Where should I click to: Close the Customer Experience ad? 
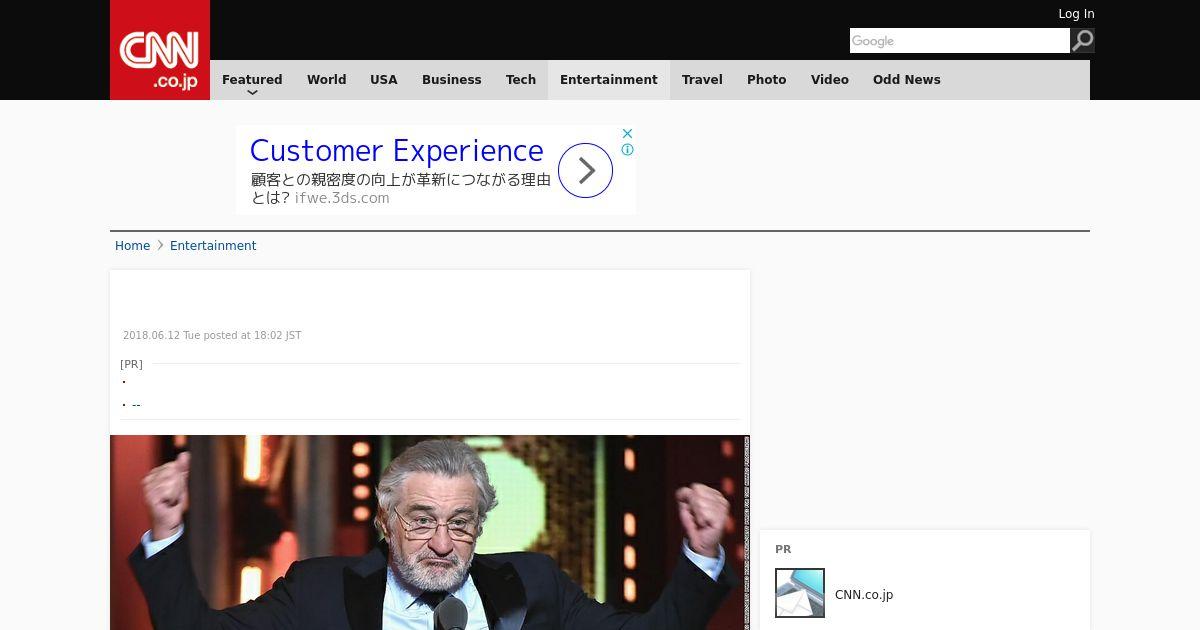627,133
